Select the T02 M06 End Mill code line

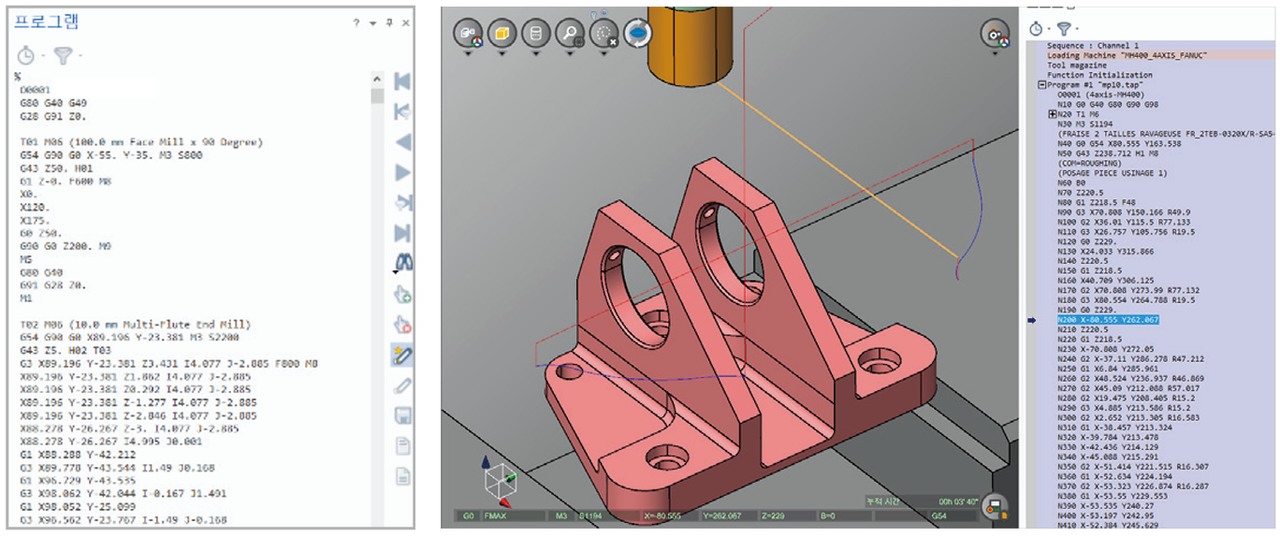click(135, 325)
